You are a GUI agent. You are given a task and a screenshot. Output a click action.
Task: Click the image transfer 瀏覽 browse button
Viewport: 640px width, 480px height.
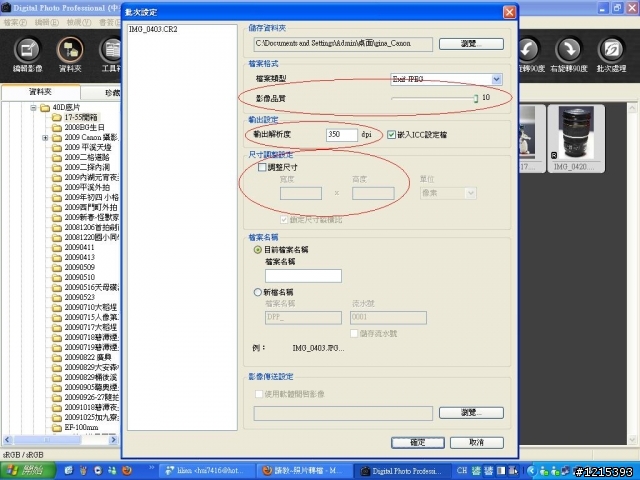pos(471,413)
